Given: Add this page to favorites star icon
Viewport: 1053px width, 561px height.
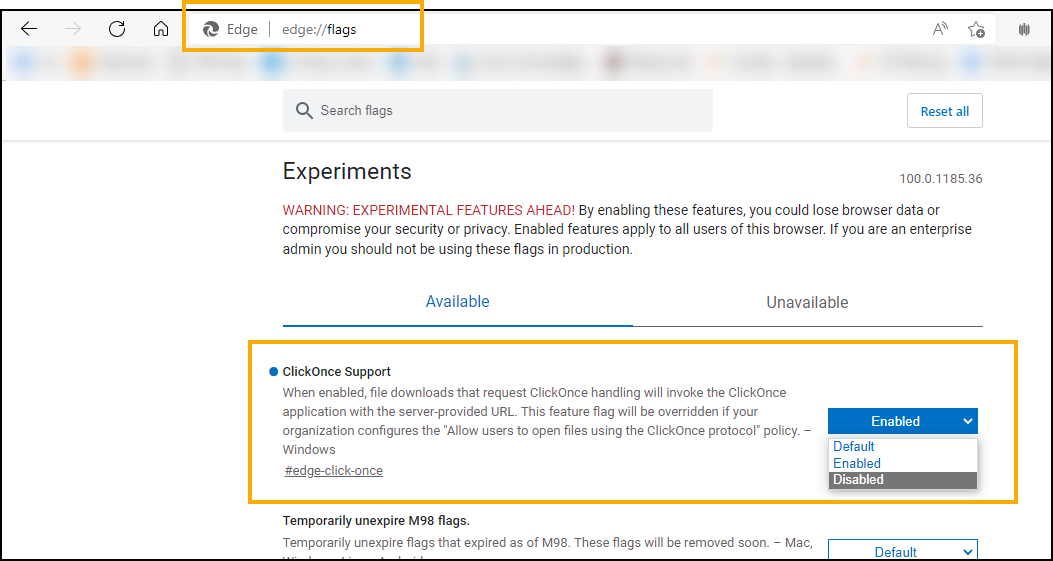Looking at the screenshot, I should pyautogui.click(x=976, y=29).
